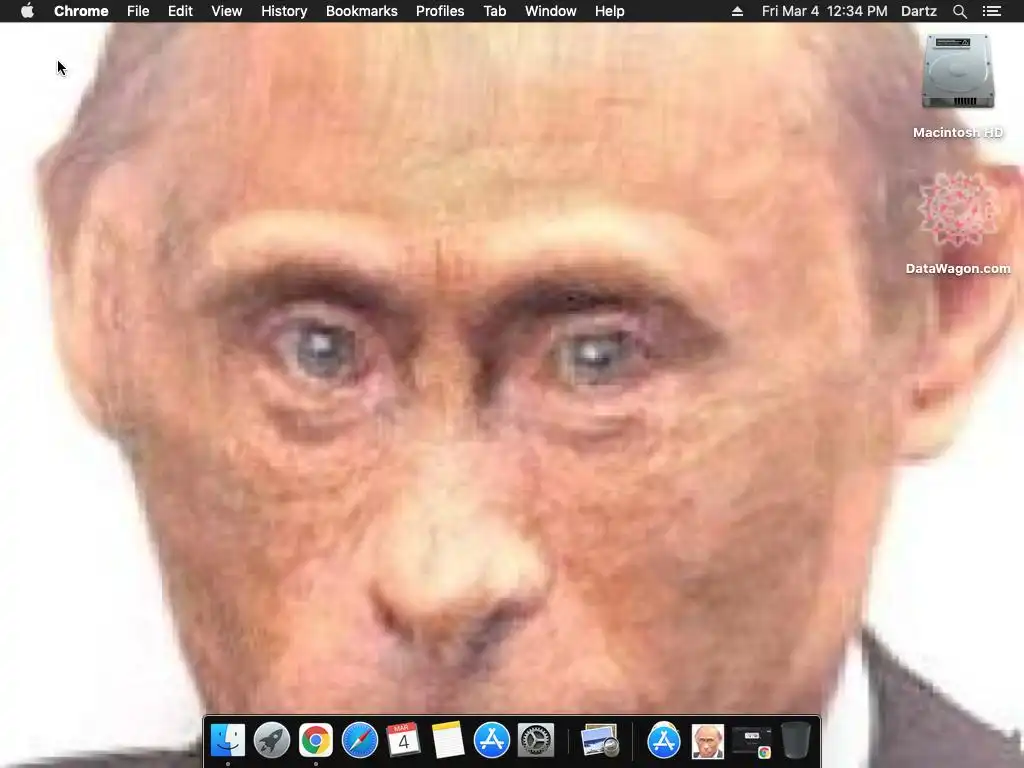Open the portrait image file in dock
Viewport: 1024px width, 768px height.
click(708, 741)
